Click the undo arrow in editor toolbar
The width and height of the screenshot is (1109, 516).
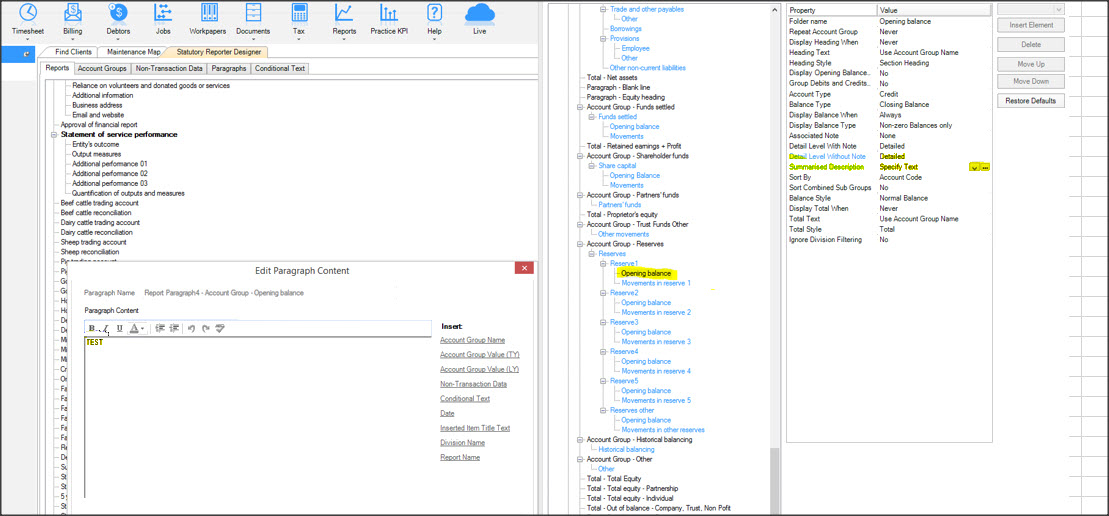coord(191,328)
